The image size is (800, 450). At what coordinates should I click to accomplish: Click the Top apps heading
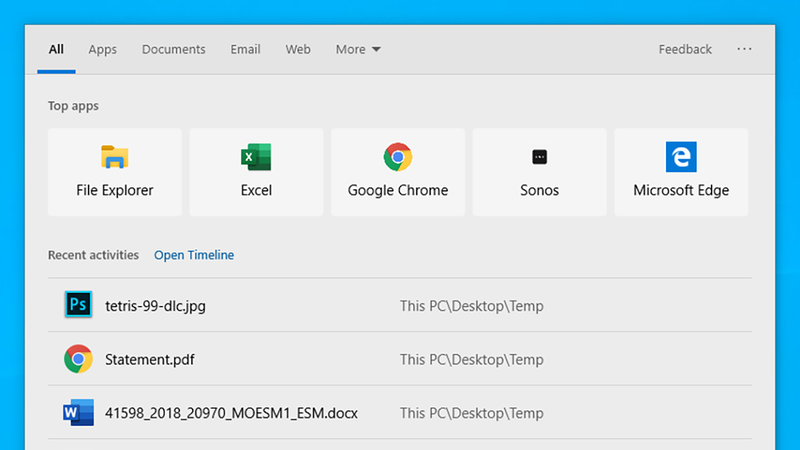[x=73, y=106]
